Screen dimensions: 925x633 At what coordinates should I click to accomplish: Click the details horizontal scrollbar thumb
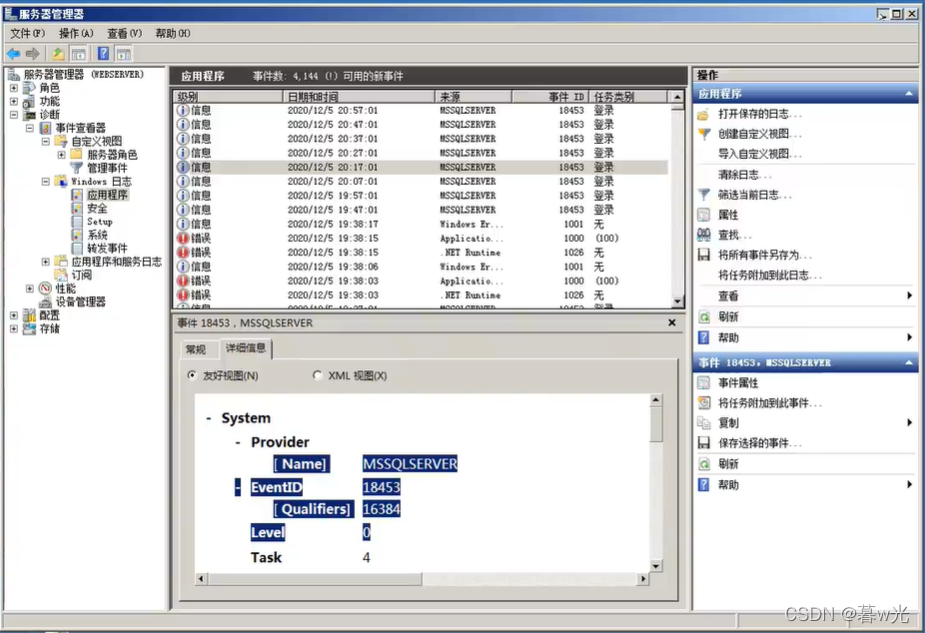point(314,579)
